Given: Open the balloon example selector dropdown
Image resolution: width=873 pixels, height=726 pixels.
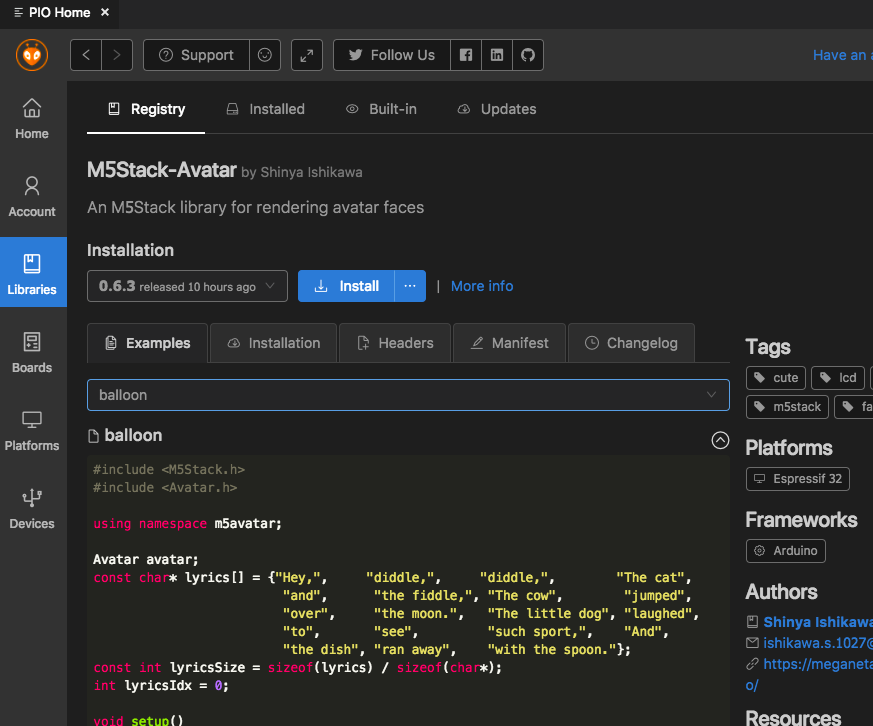Looking at the screenshot, I should pos(408,395).
